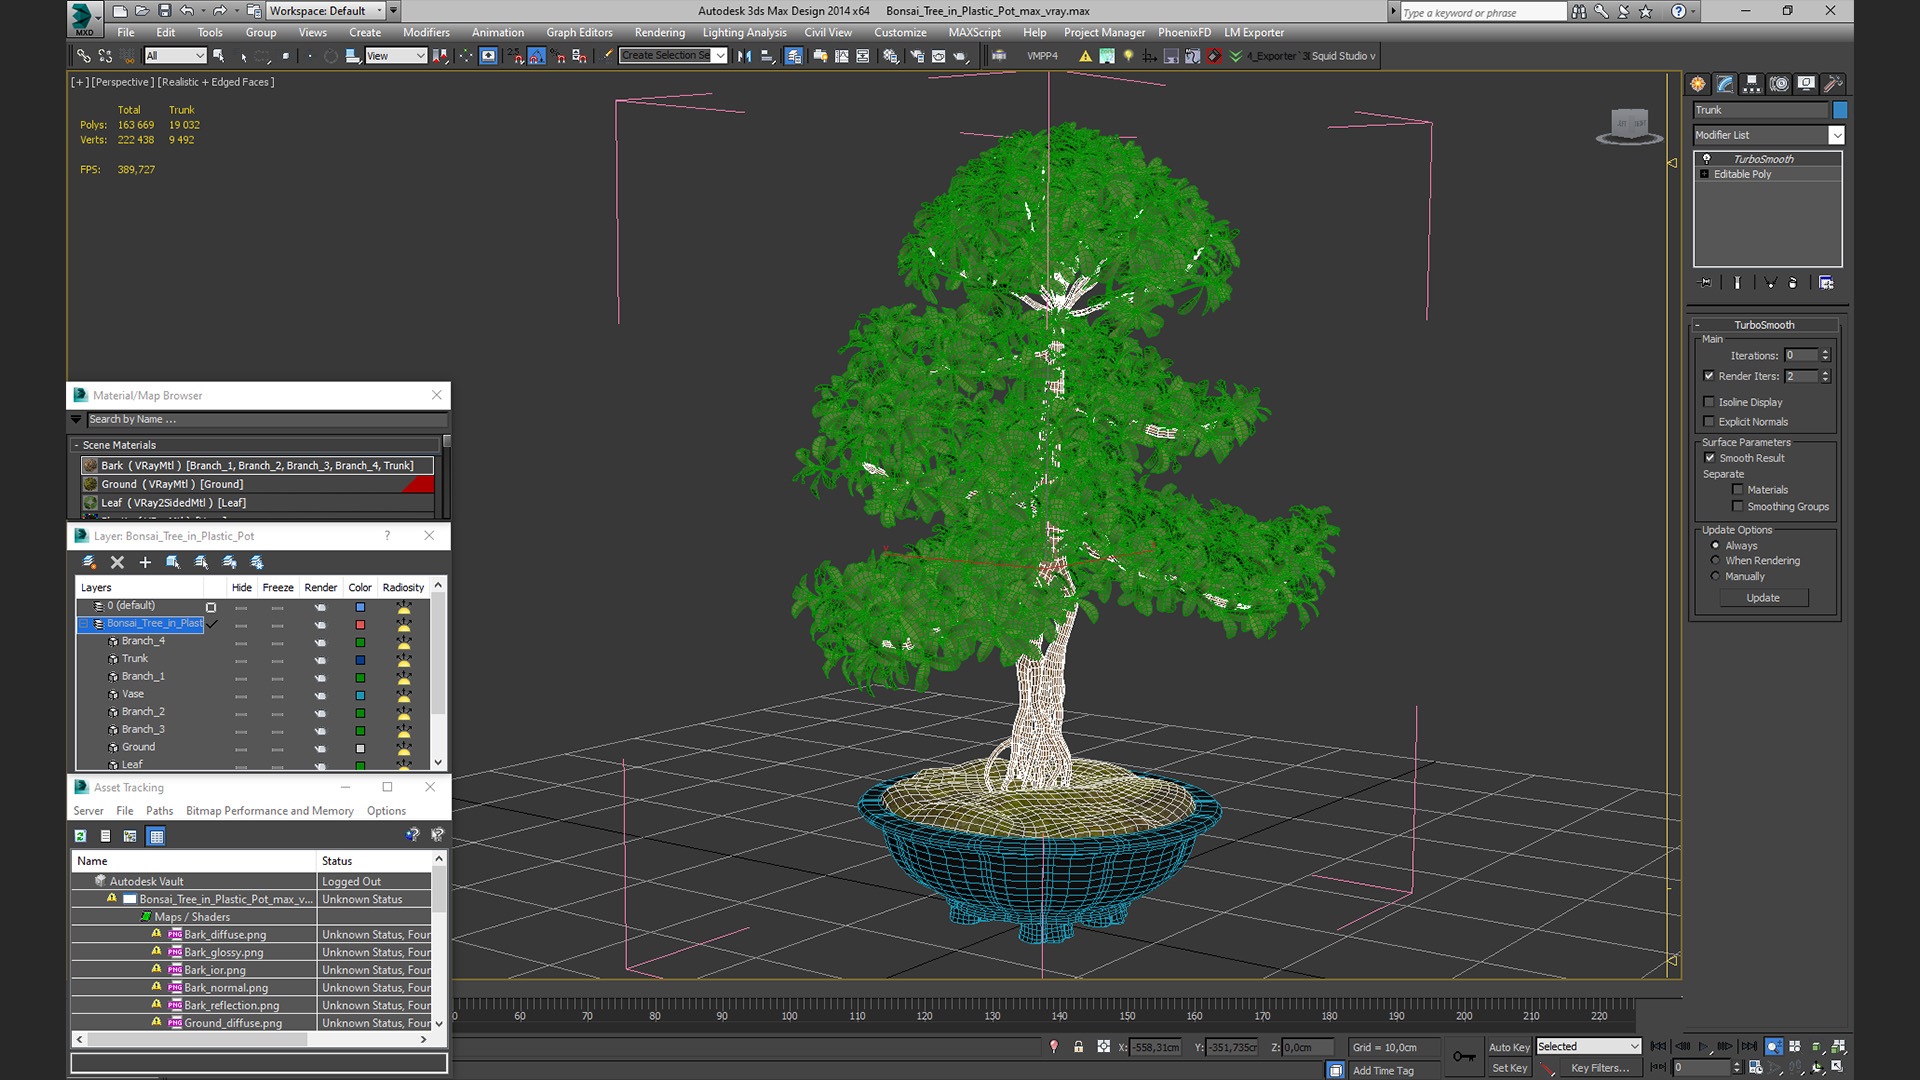Click the Iterations value field
Image resolution: width=1920 pixels, height=1080 pixels.
[1802, 355]
